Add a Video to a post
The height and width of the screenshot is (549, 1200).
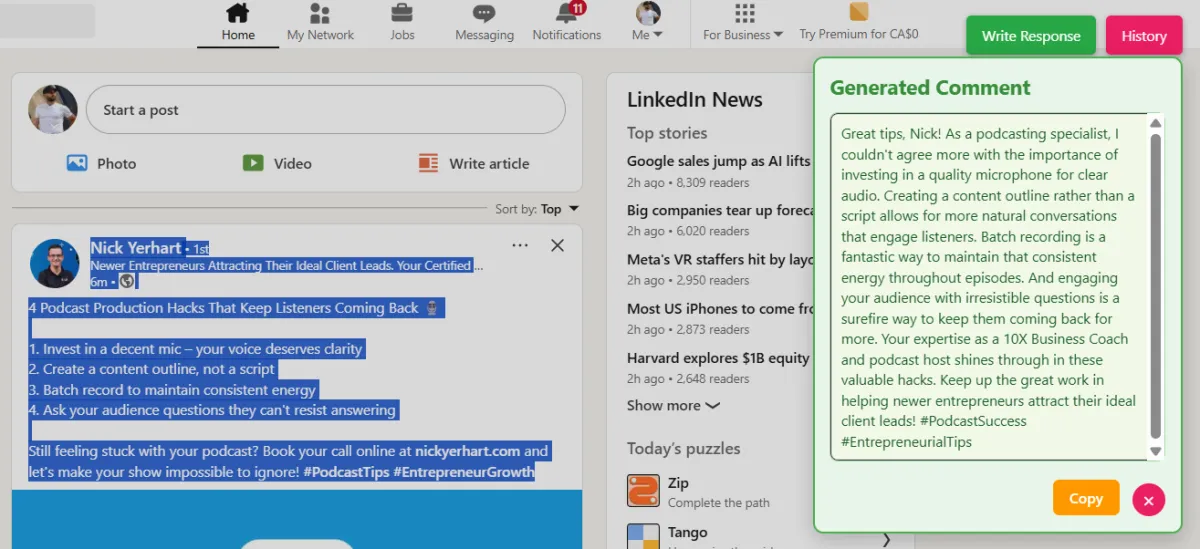click(x=277, y=163)
